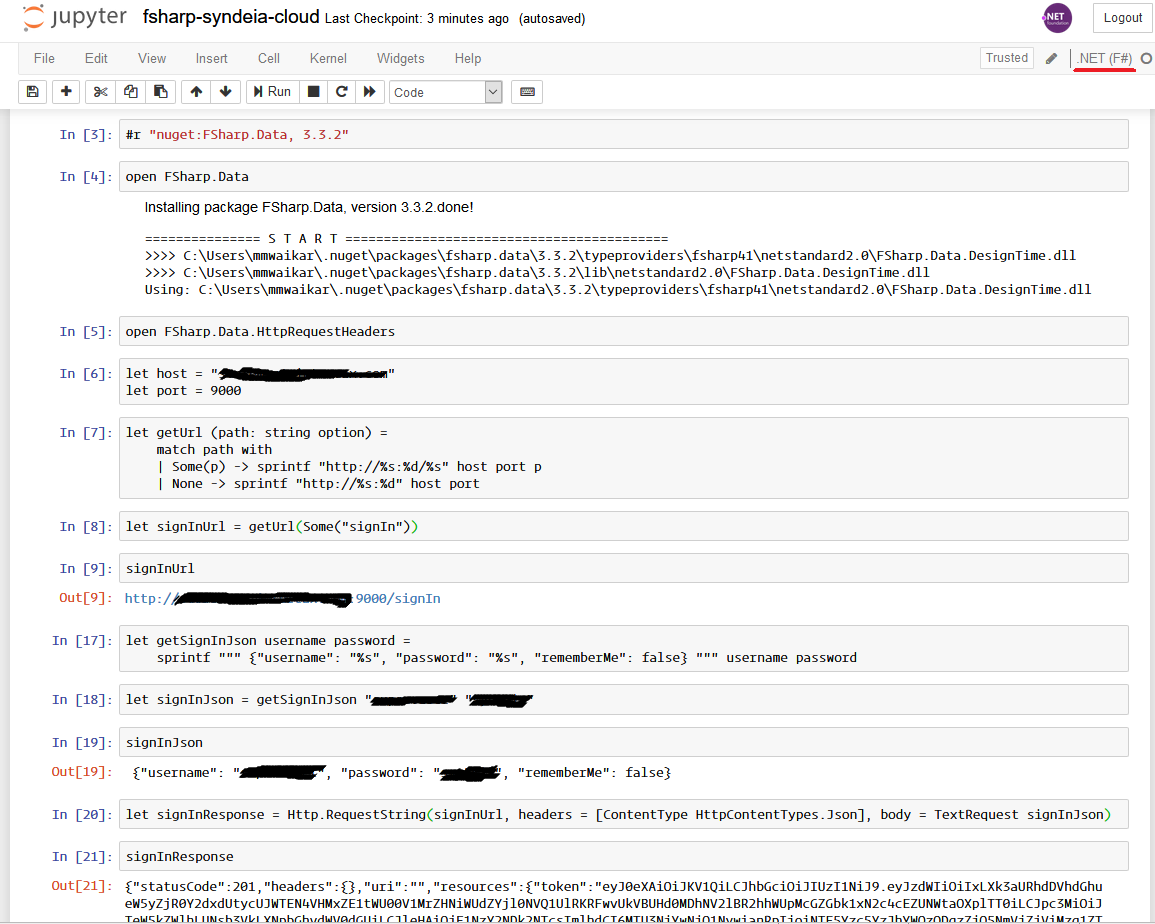Run the selected cell
This screenshot has height=924, width=1155.
tap(273, 92)
